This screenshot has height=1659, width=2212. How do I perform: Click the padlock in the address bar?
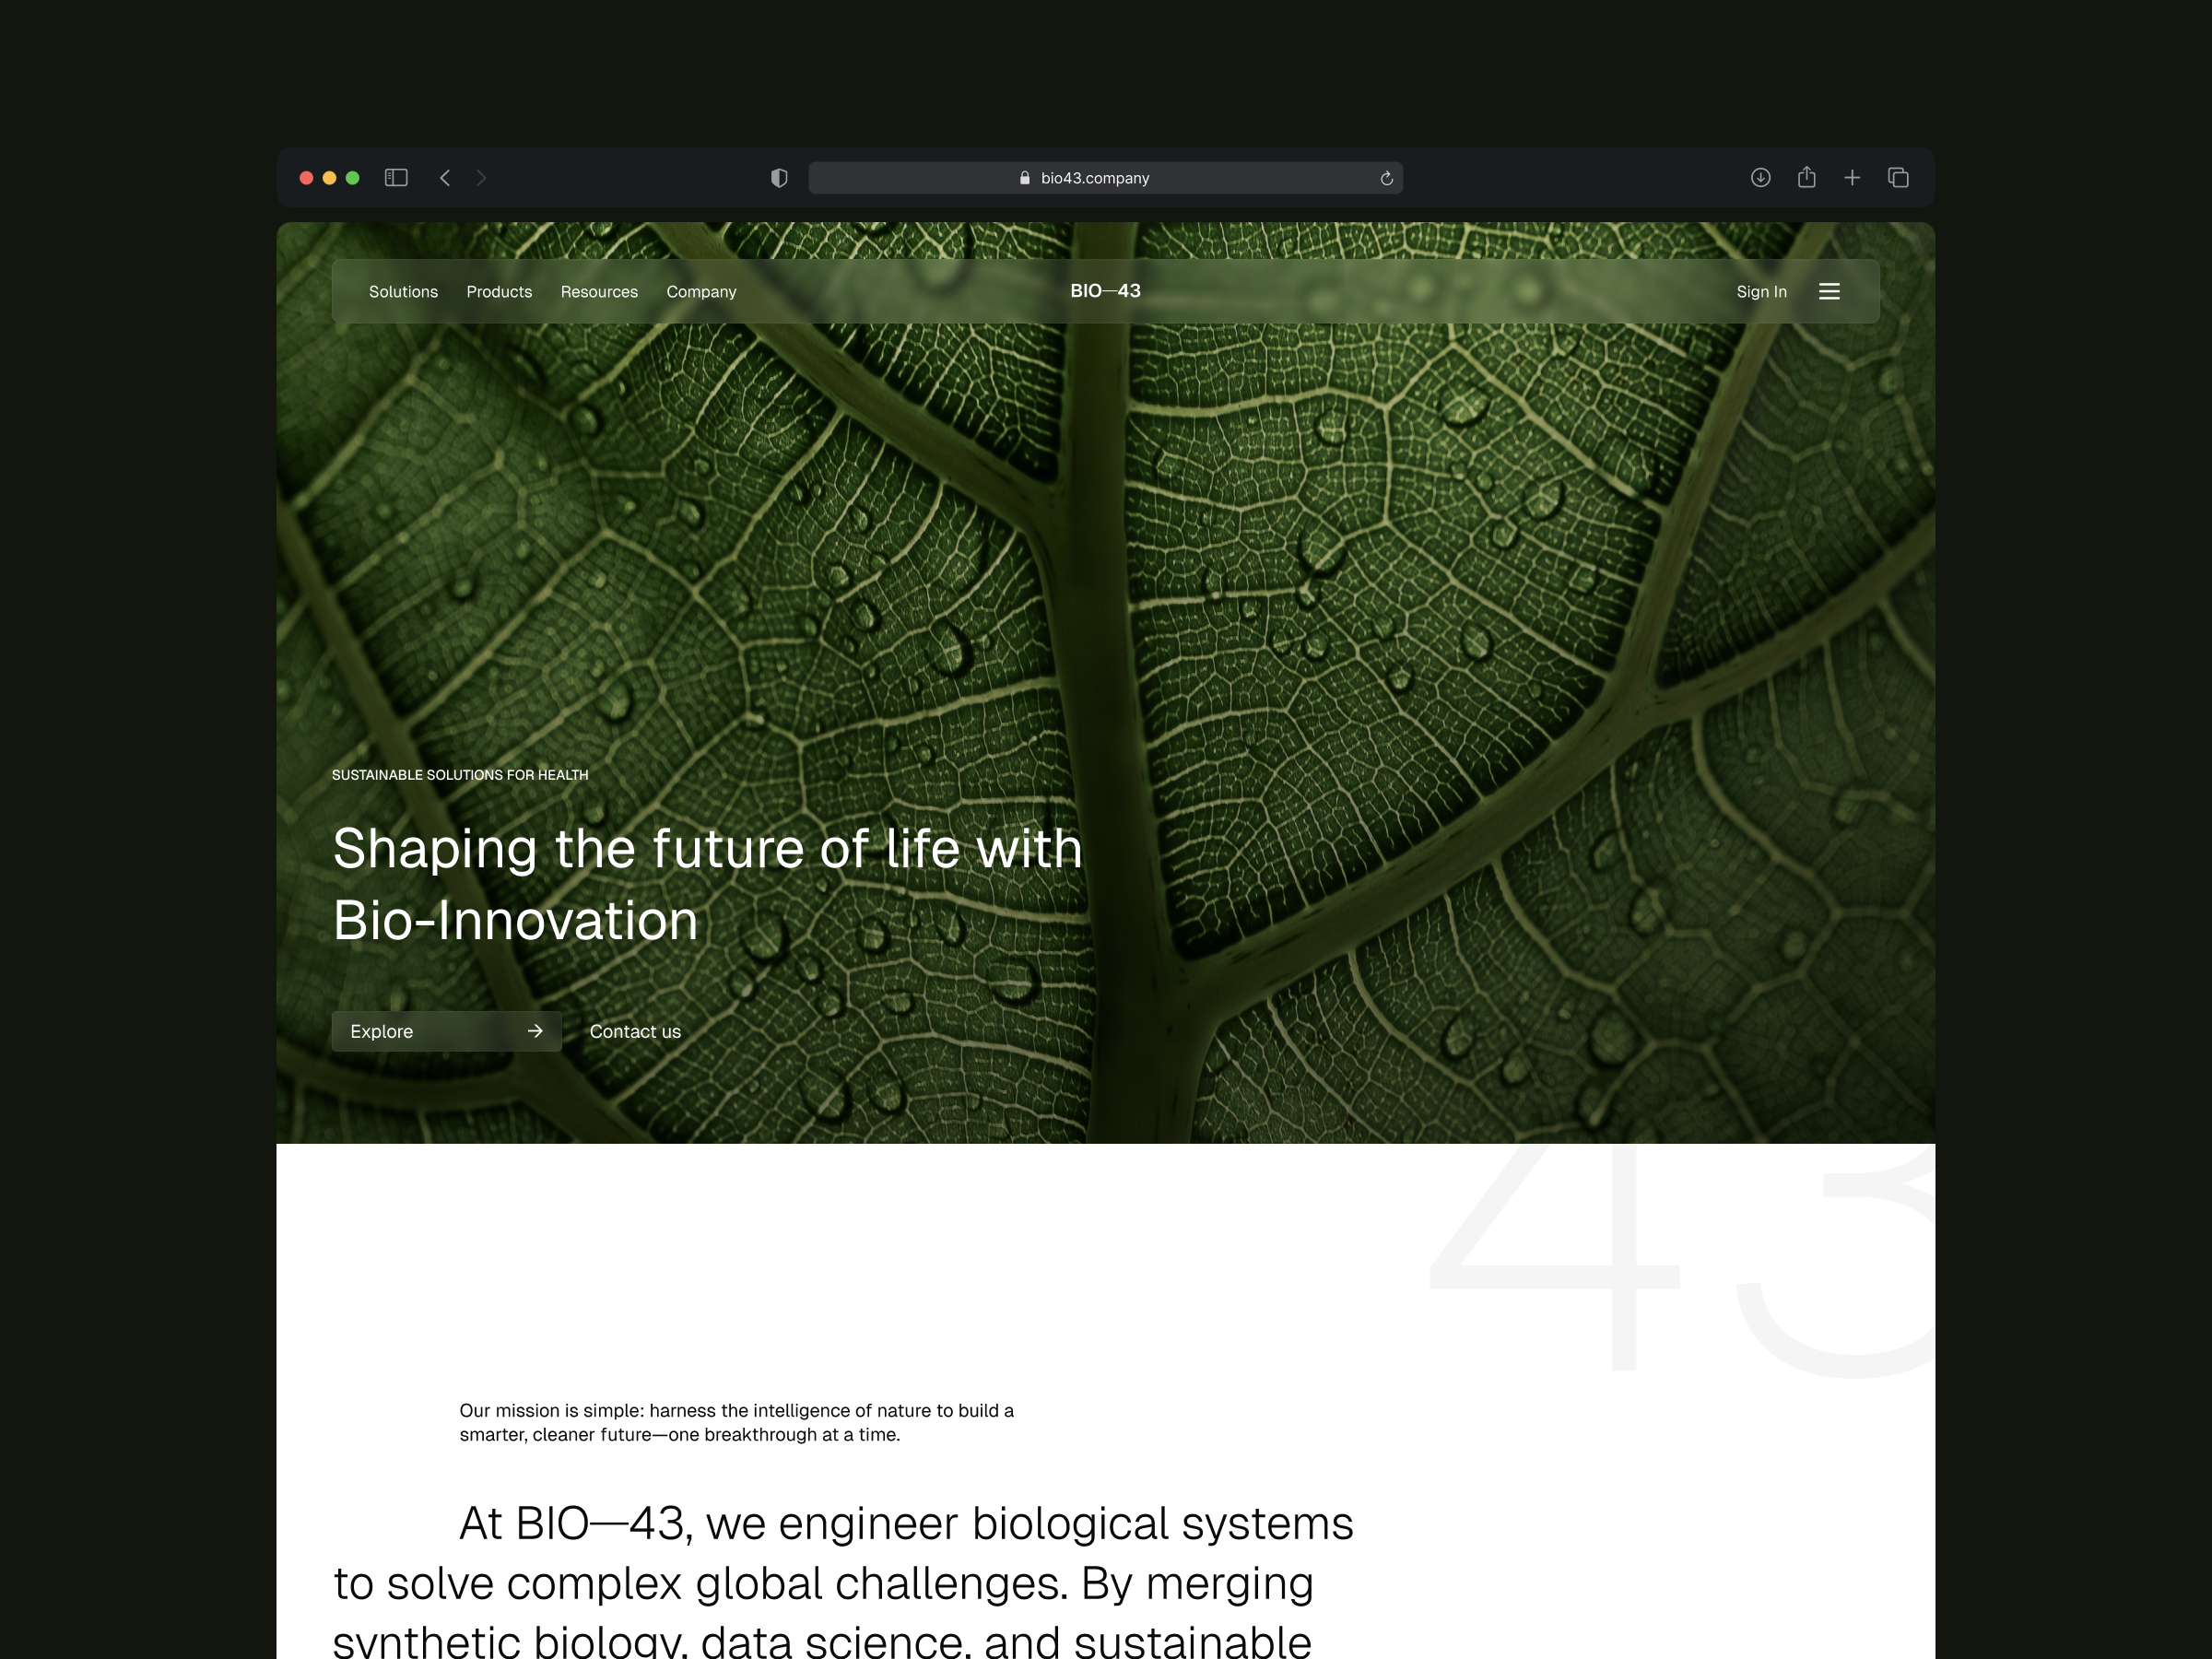point(1023,177)
